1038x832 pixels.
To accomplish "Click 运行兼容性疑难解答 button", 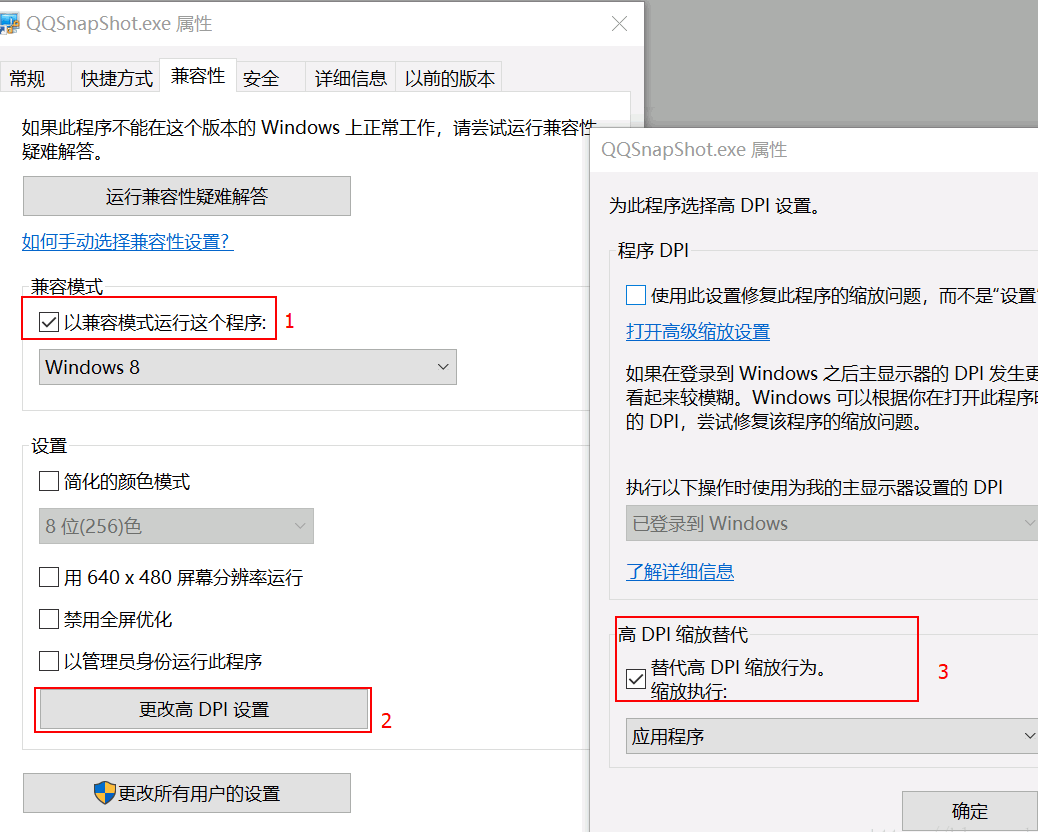I will coord(187,197).
